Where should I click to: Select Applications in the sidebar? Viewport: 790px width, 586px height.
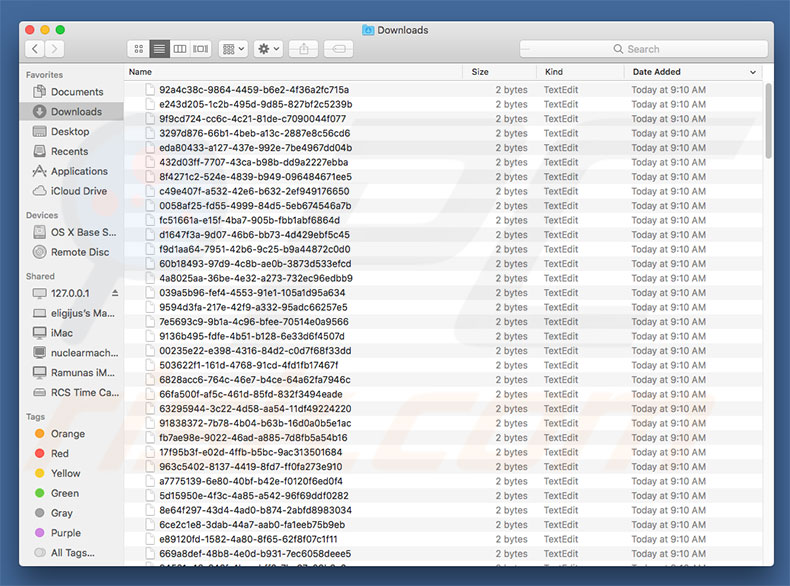[x=79, y=171]
